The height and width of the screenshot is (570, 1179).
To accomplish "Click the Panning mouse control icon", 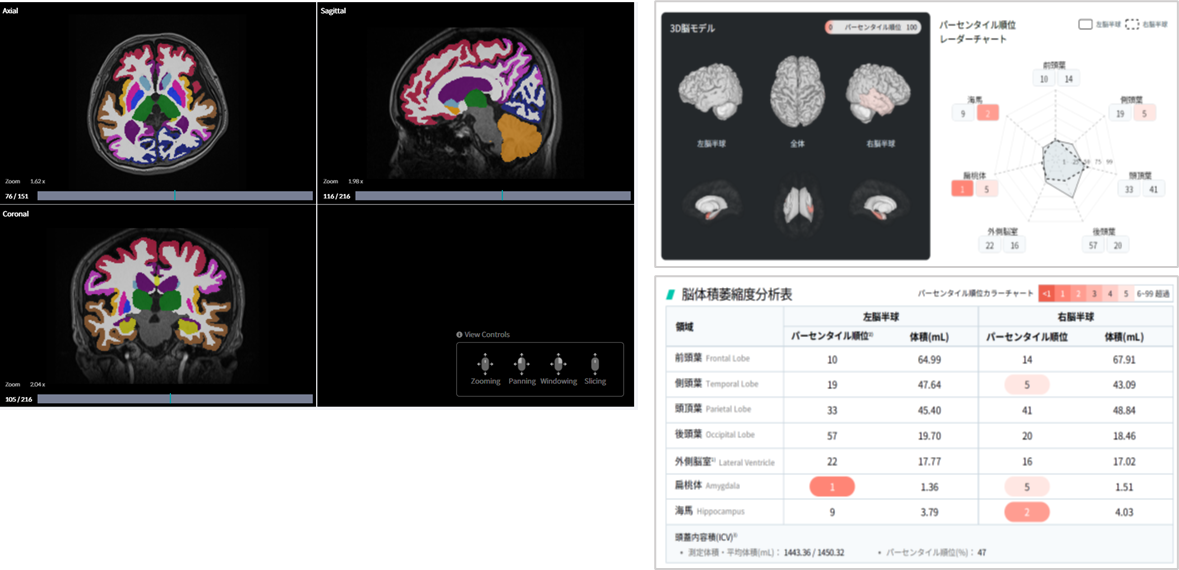I will coord(521,364).
